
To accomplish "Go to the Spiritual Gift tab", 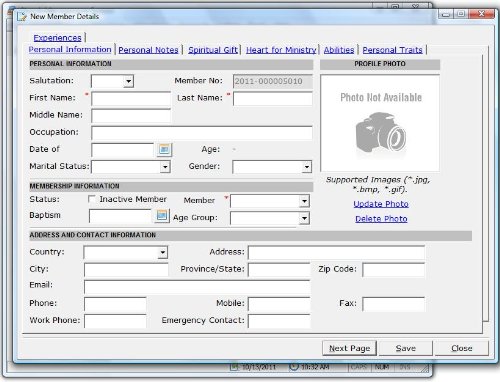I will click(x=213, y=50).
